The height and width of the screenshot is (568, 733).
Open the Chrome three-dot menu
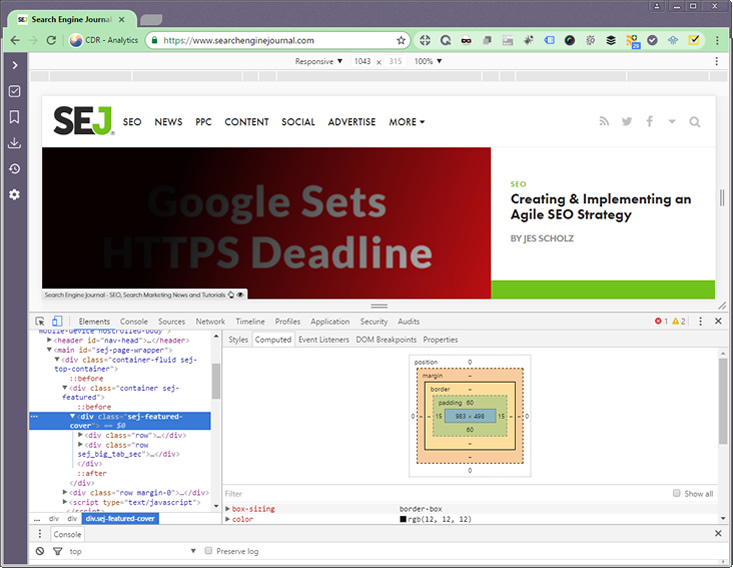point(717,40)
